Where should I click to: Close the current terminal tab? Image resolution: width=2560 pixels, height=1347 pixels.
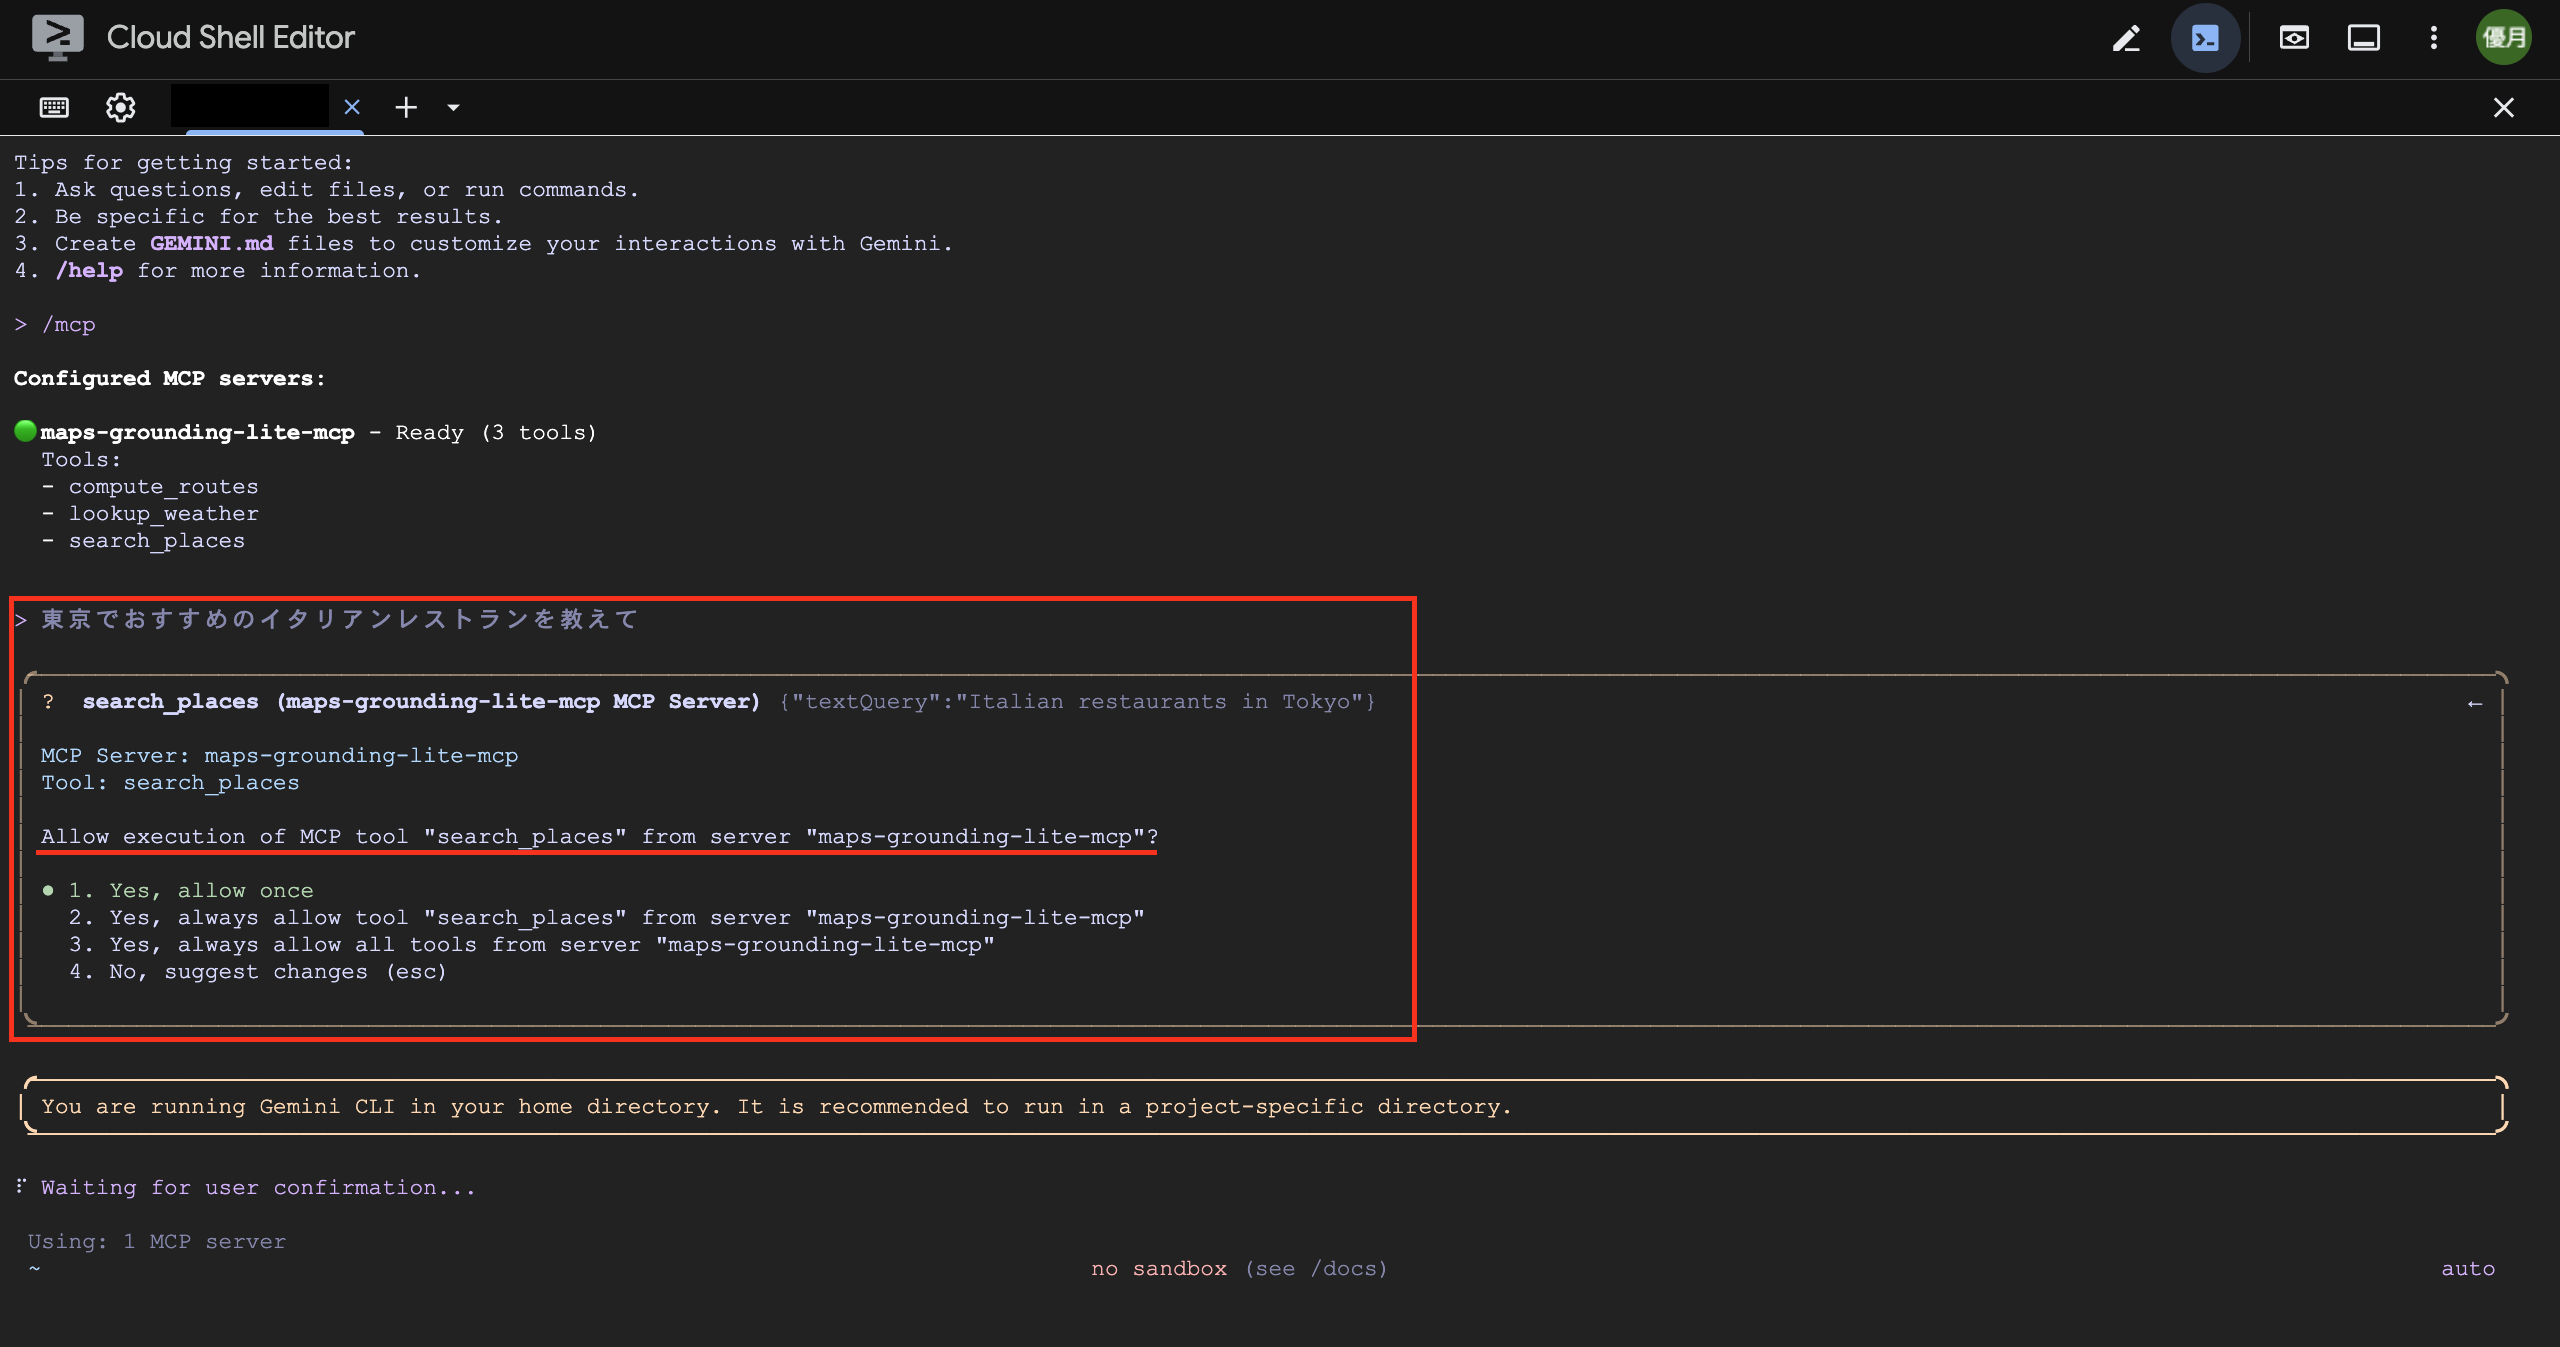click(x=352, y=107)
